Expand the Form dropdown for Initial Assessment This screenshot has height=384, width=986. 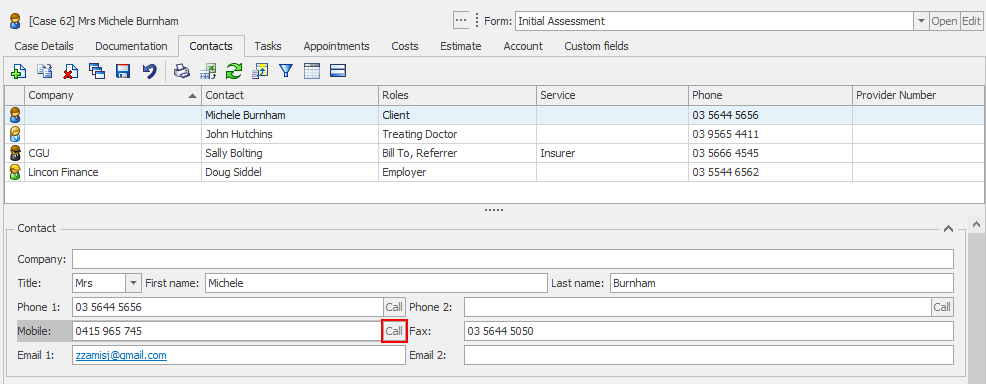click(x=921, y=21)
